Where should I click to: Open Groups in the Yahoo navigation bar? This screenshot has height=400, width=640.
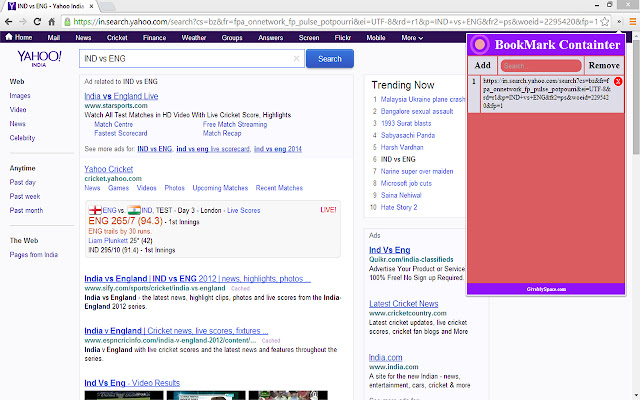coord(232,38)
